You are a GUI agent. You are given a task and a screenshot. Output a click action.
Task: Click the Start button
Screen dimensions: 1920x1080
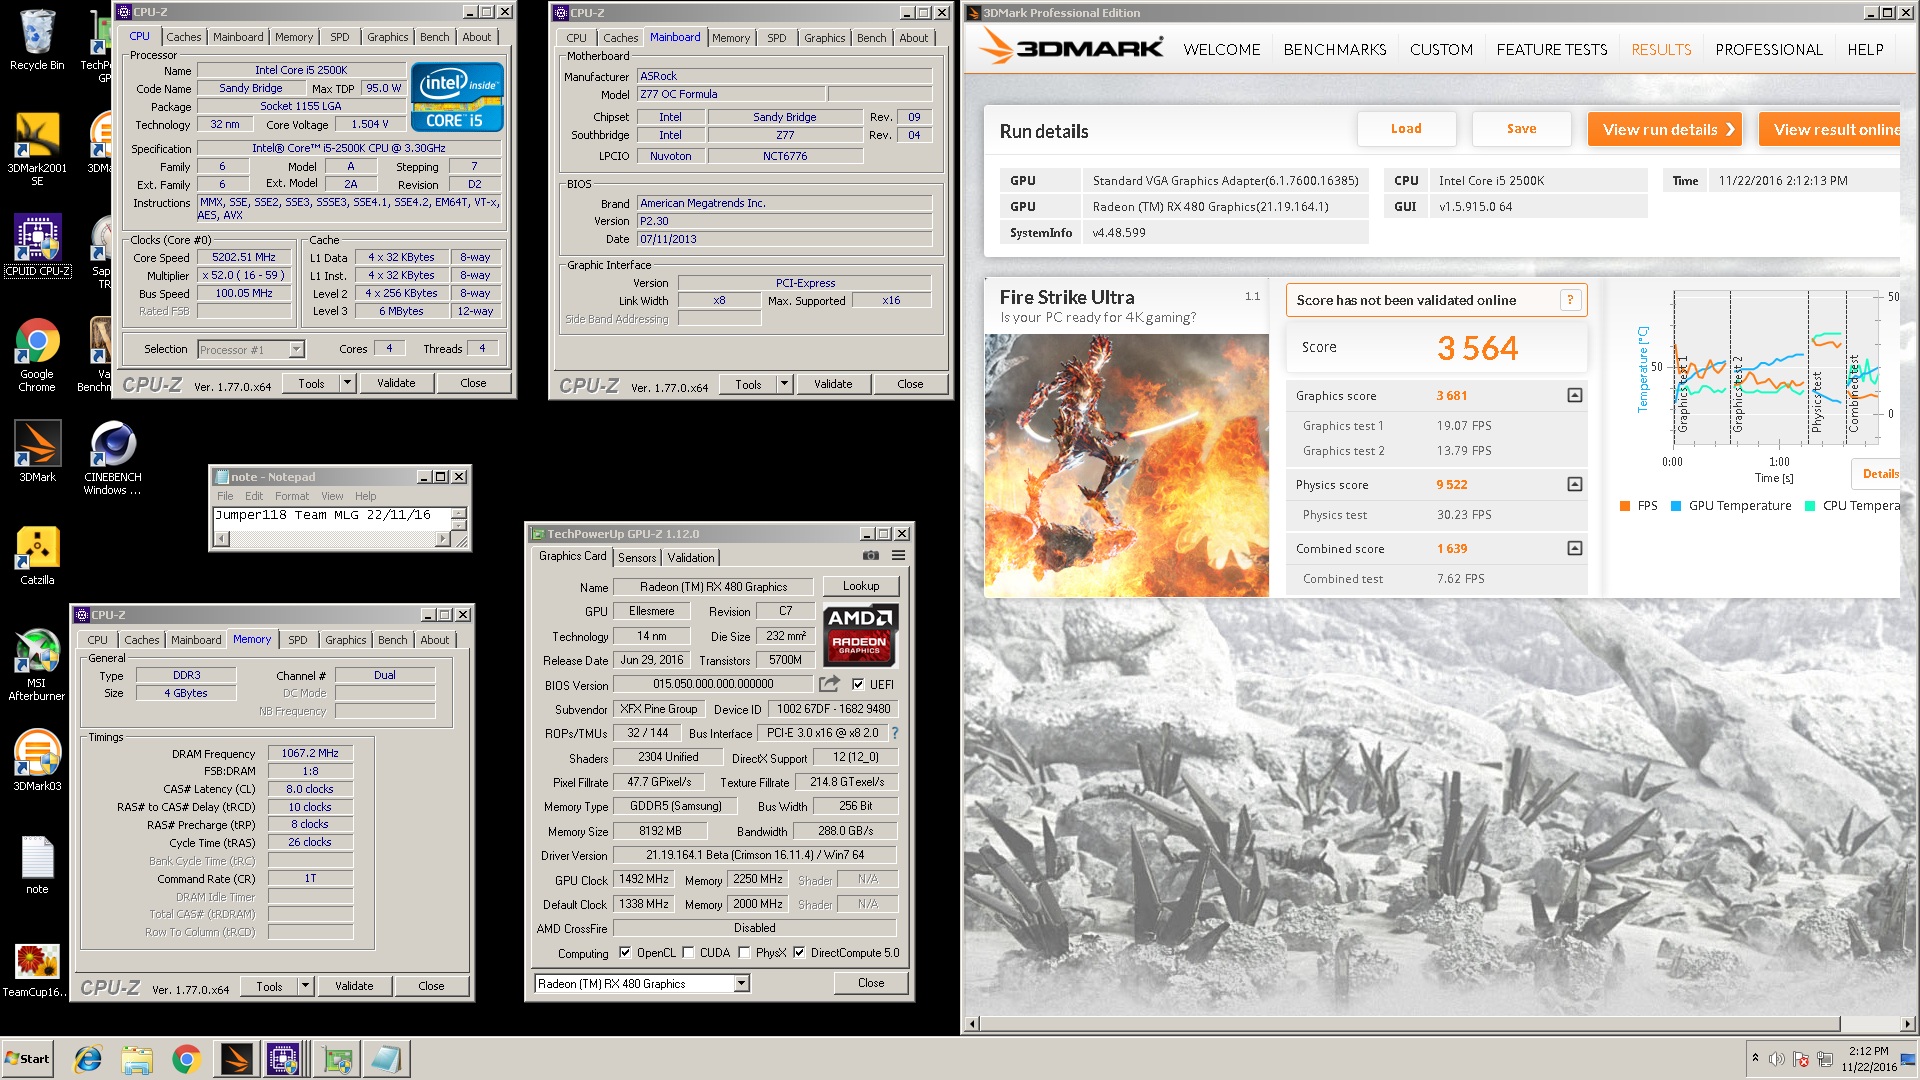pyautogui.click(x=28, y=1059)
